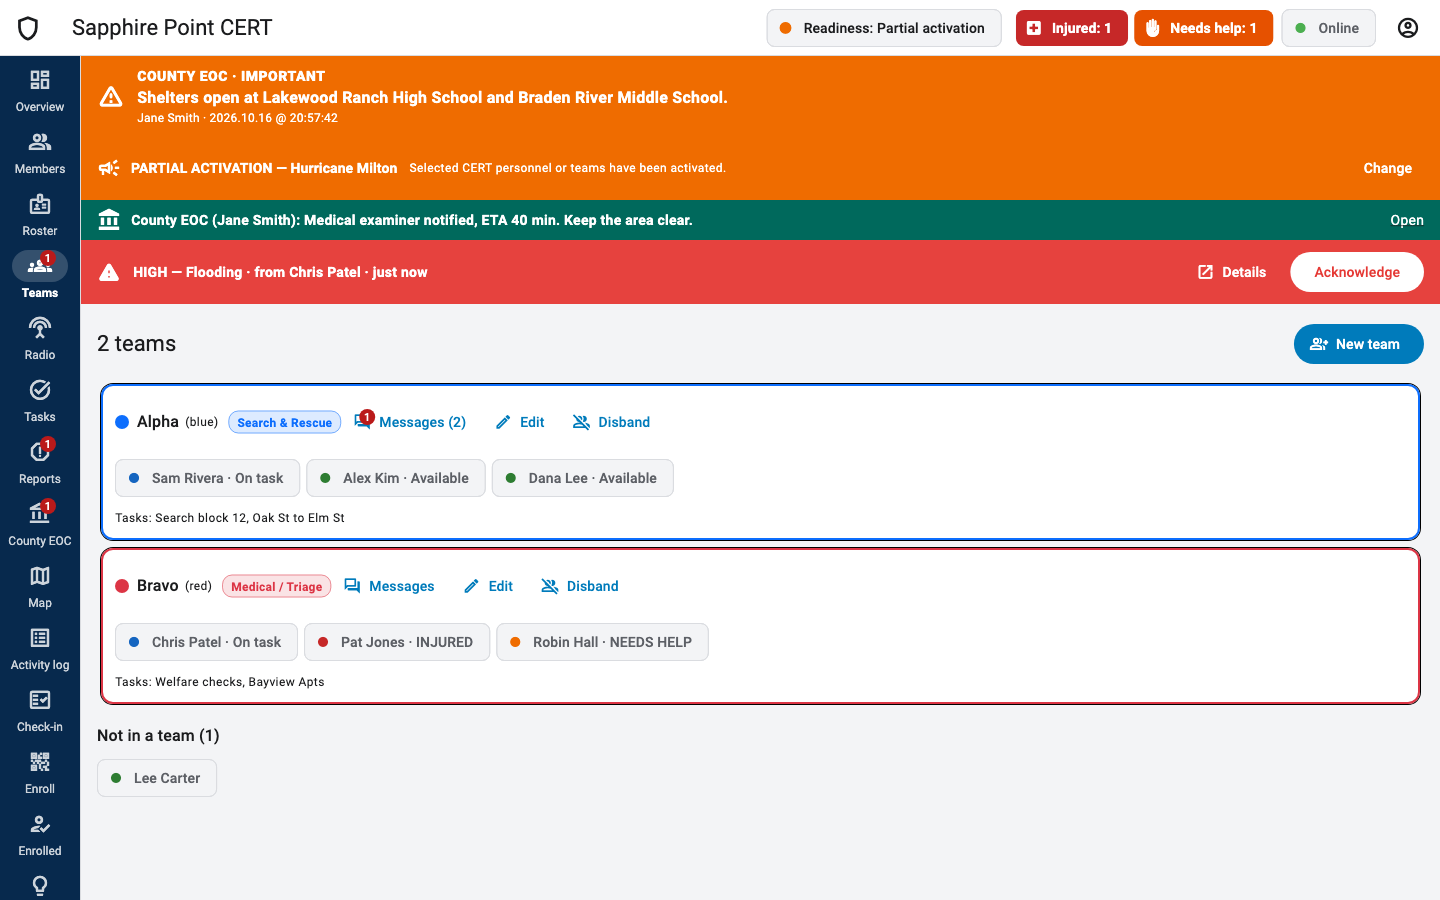The image size is (1440, 900).
Task: Click the Online status chip
Action: coord(1328,28)
